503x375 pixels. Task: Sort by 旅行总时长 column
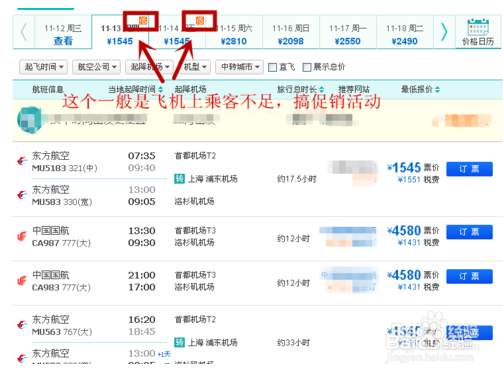300,89
